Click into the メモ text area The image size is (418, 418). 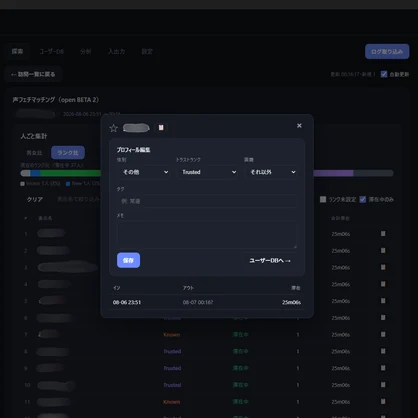pos(207,235)
